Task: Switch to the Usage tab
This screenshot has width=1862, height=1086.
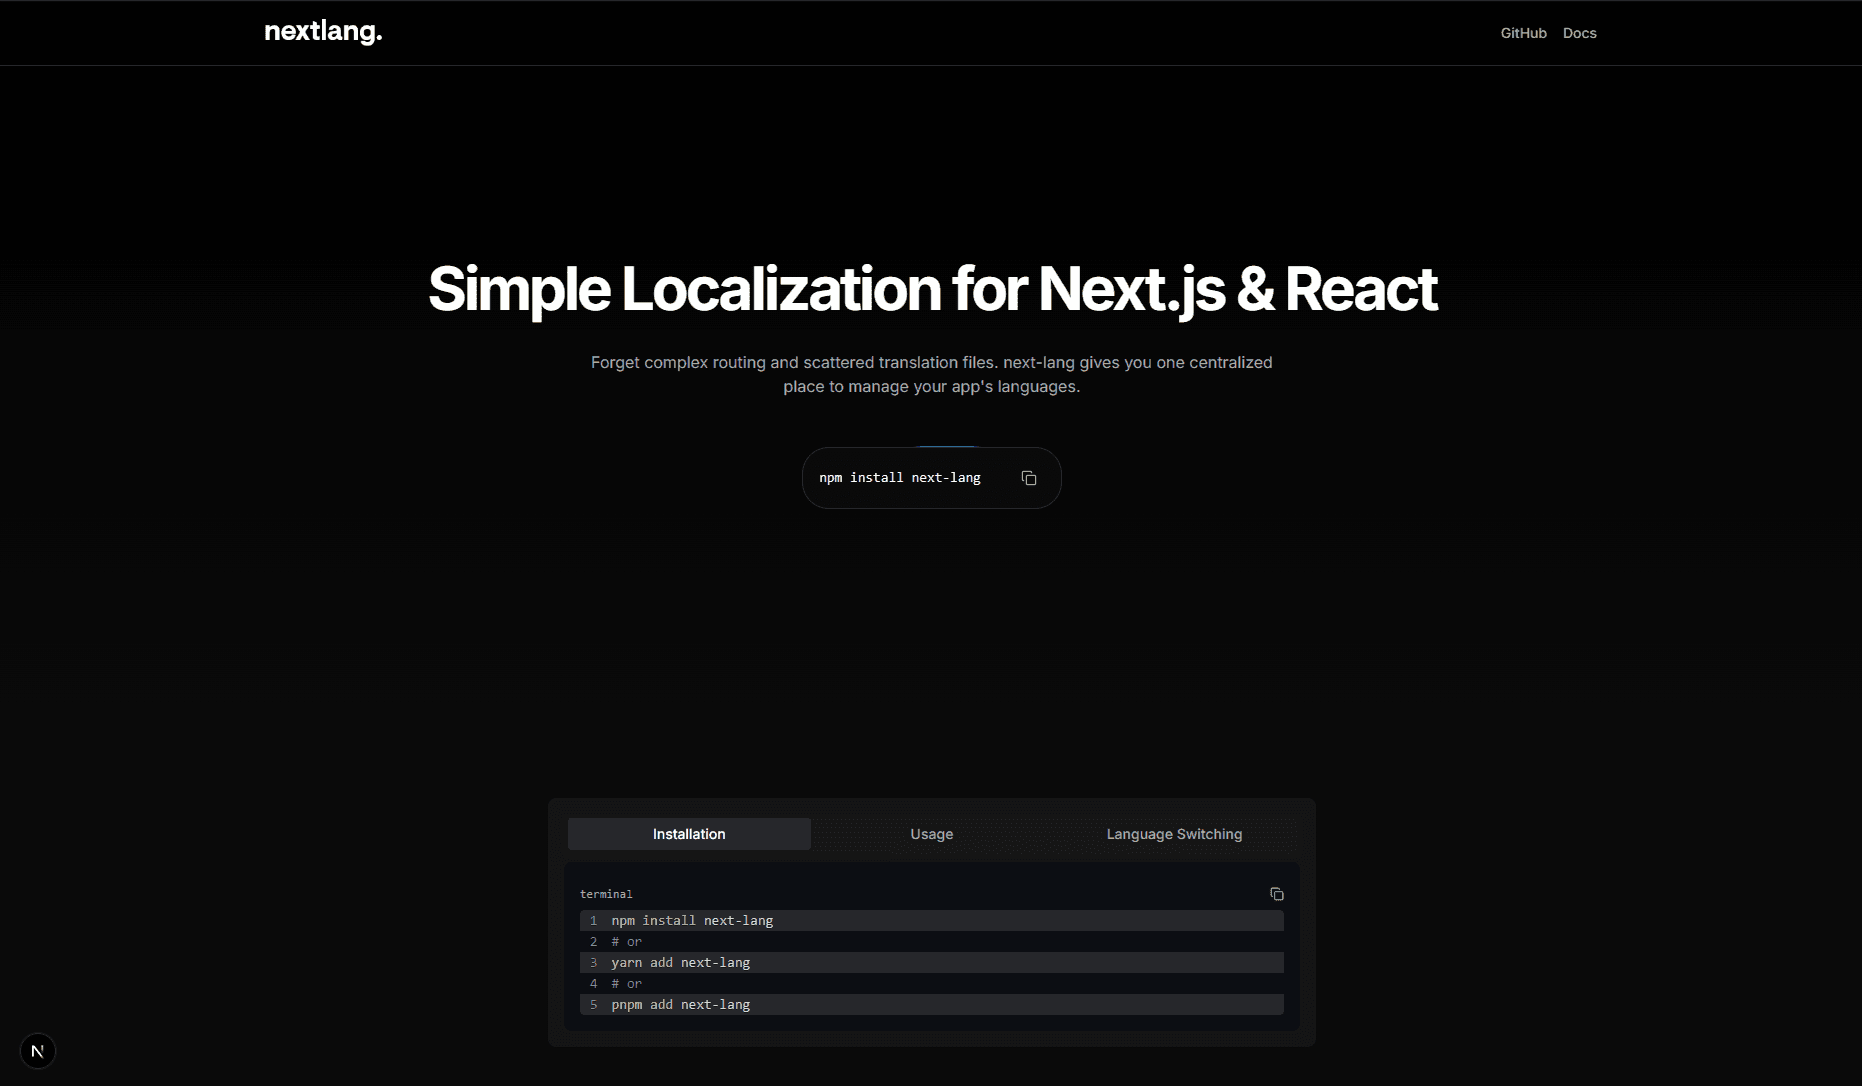Action: click(931, 834)
